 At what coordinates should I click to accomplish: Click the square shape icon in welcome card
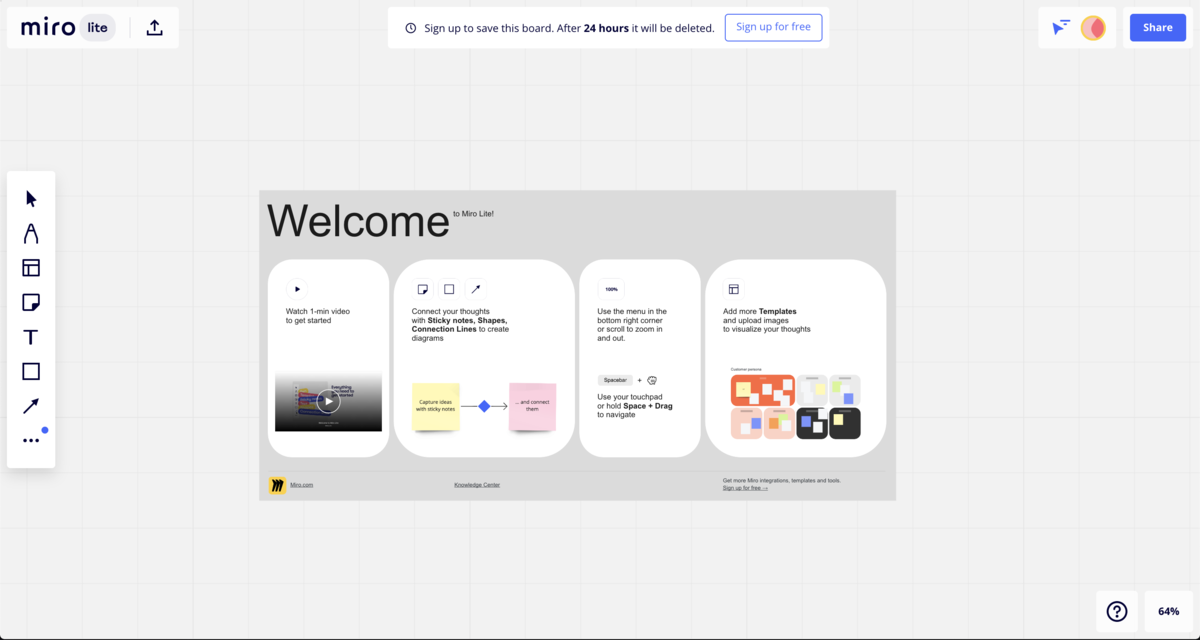[449, 289]
